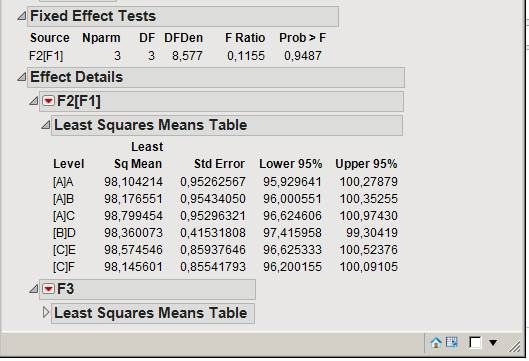Viewport: 529px width, 361px height.
Task: Select the F Ratio column header
Action: (245, 38)
